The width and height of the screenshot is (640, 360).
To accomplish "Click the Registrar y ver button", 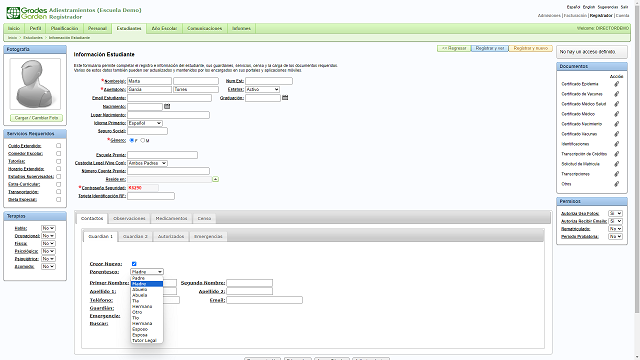I will 490,48.
